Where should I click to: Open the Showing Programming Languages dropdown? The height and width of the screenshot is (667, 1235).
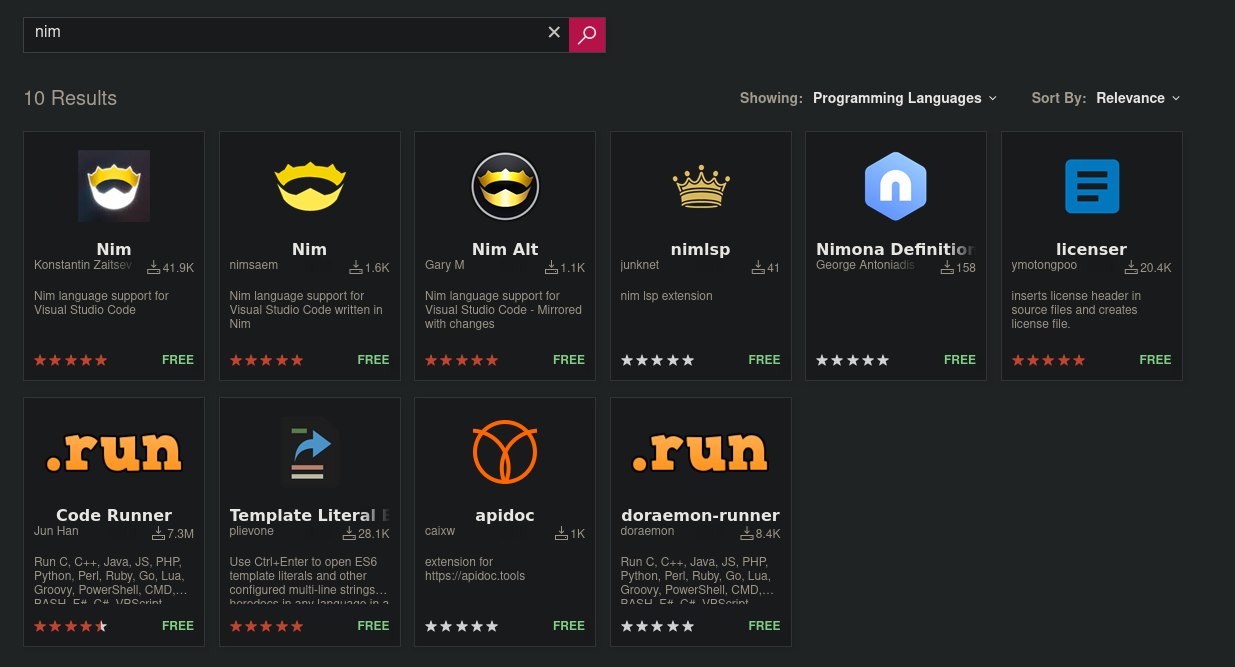tap(905, 98)
